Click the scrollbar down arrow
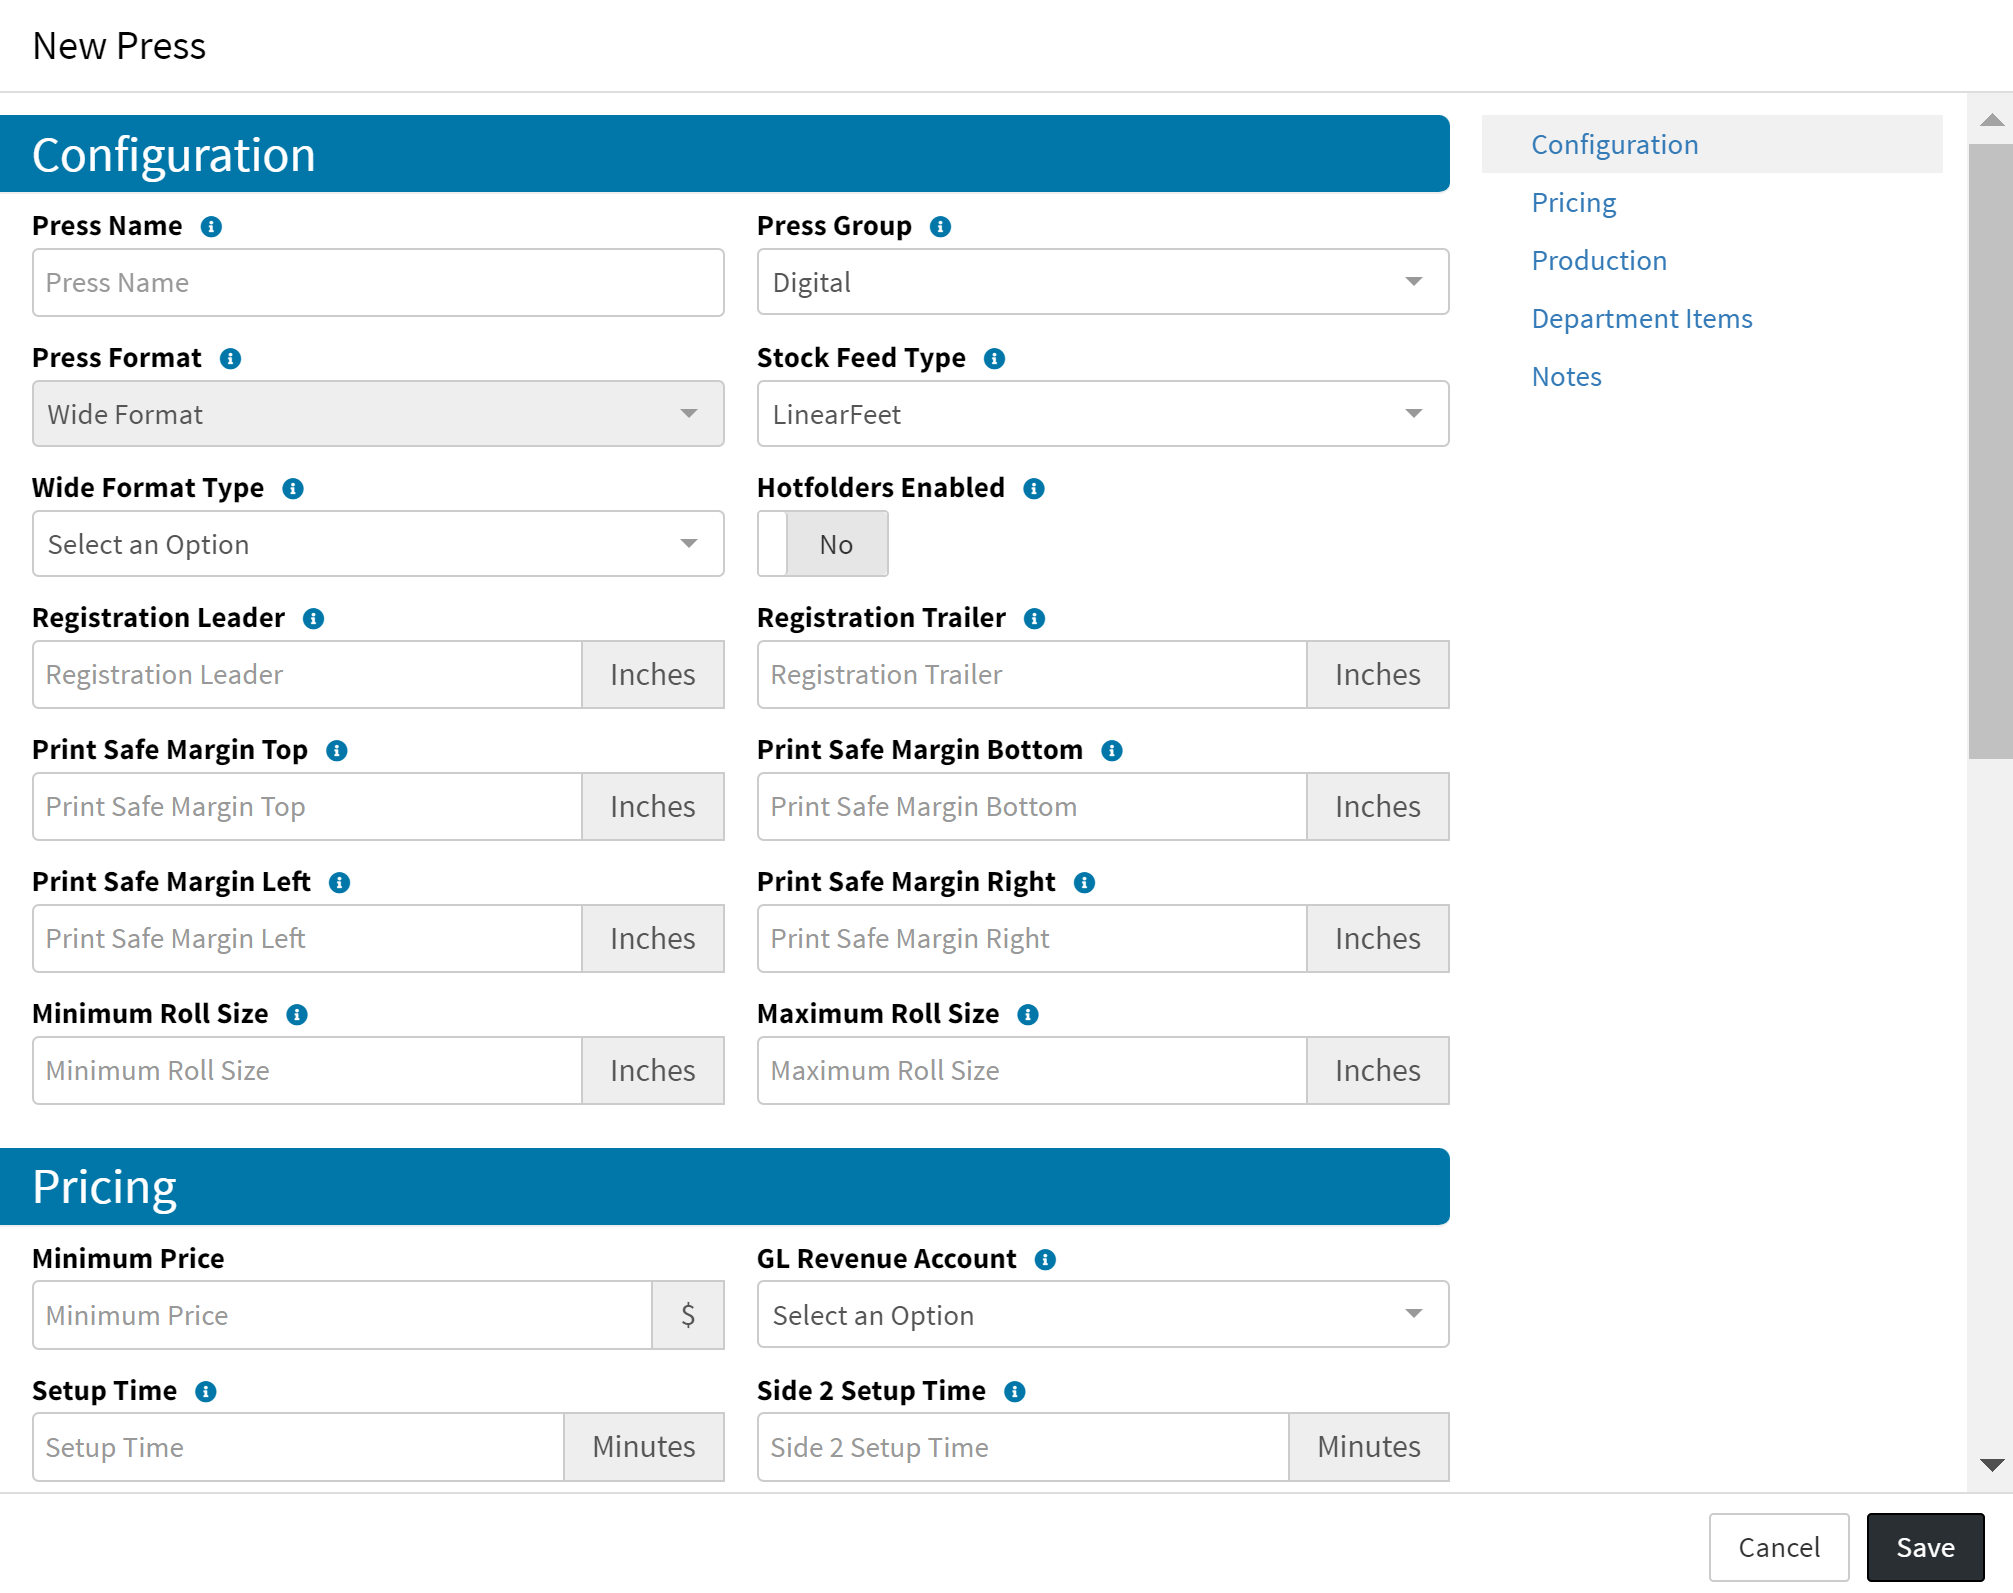 pos(1991,1465)
